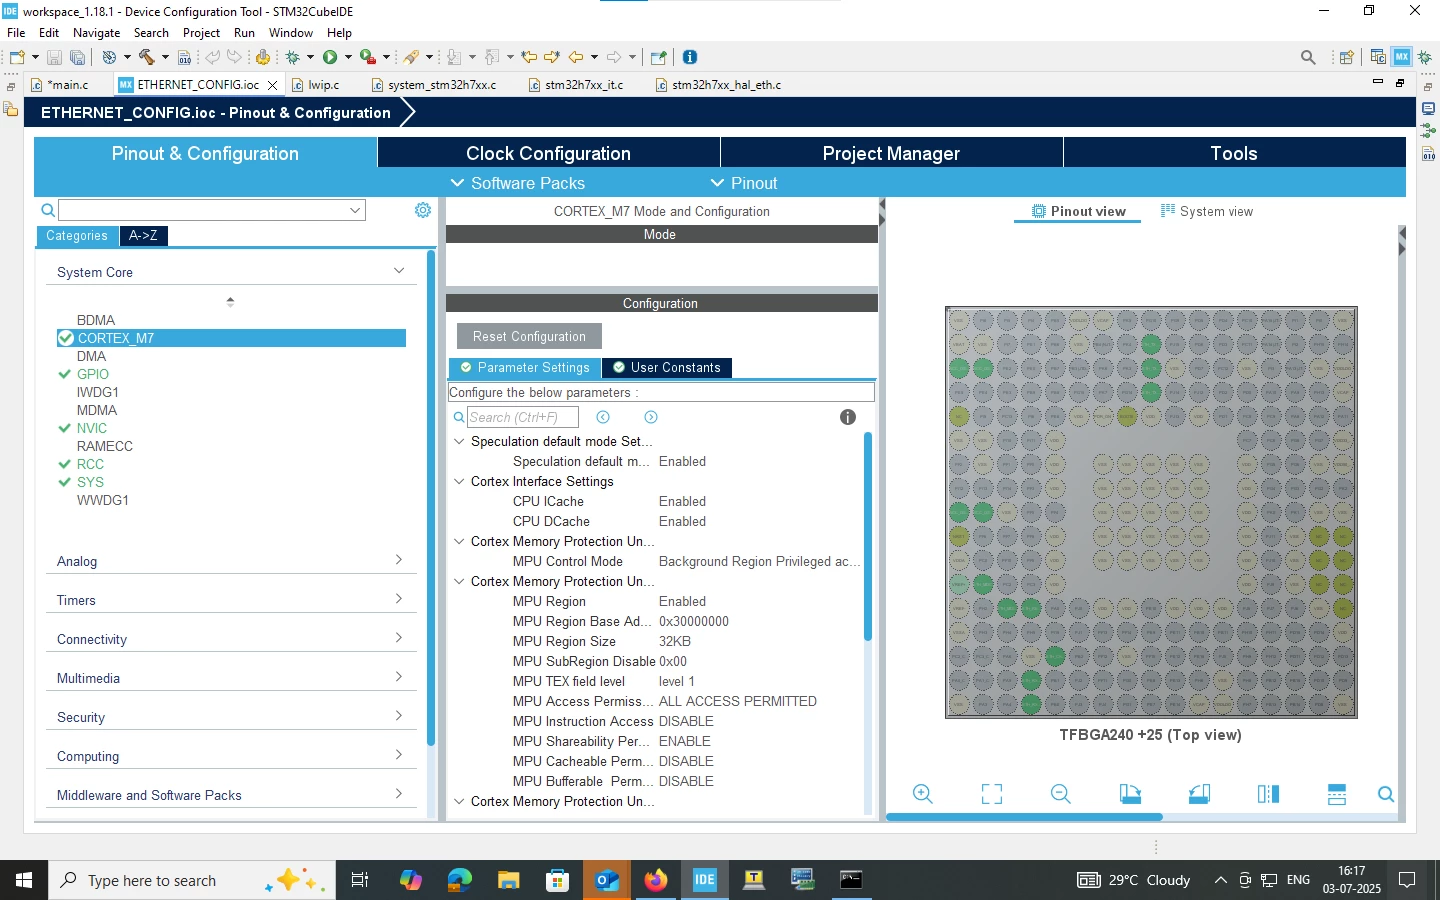Open the User Constants tab
The image size is (1440, 900).
pyautogui.click(x=667, y=368)
